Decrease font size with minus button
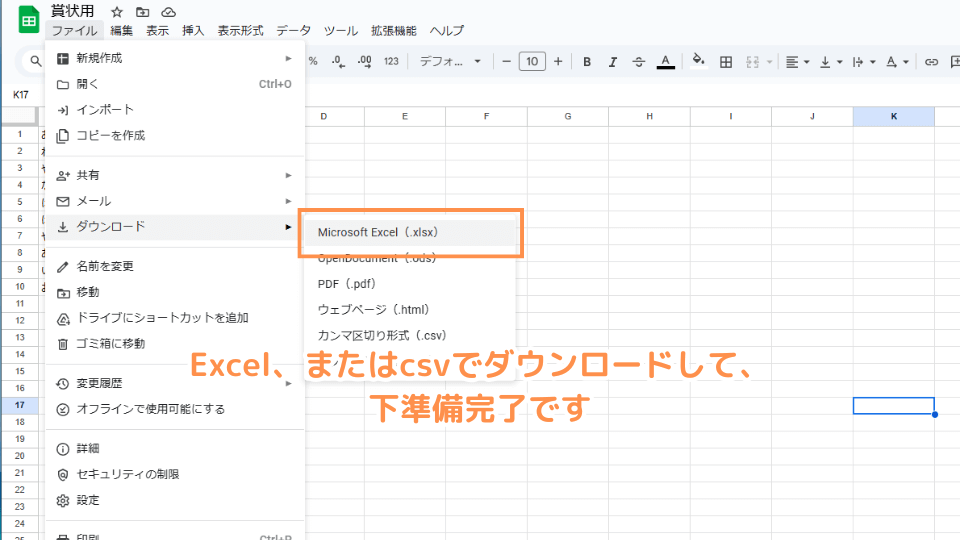The image size is (960, 540). click(x=506, y=61)
